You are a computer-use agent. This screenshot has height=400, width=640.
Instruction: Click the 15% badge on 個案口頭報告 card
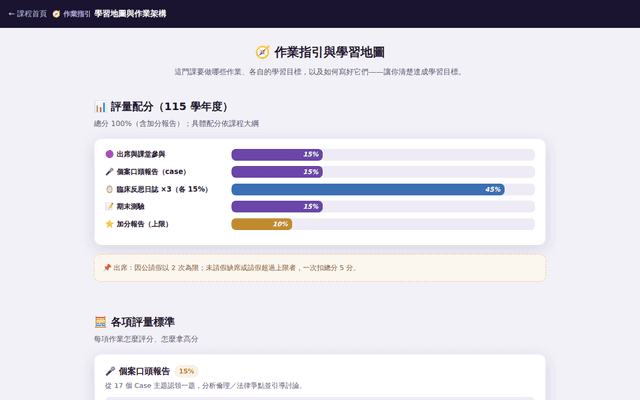(187, 371)
